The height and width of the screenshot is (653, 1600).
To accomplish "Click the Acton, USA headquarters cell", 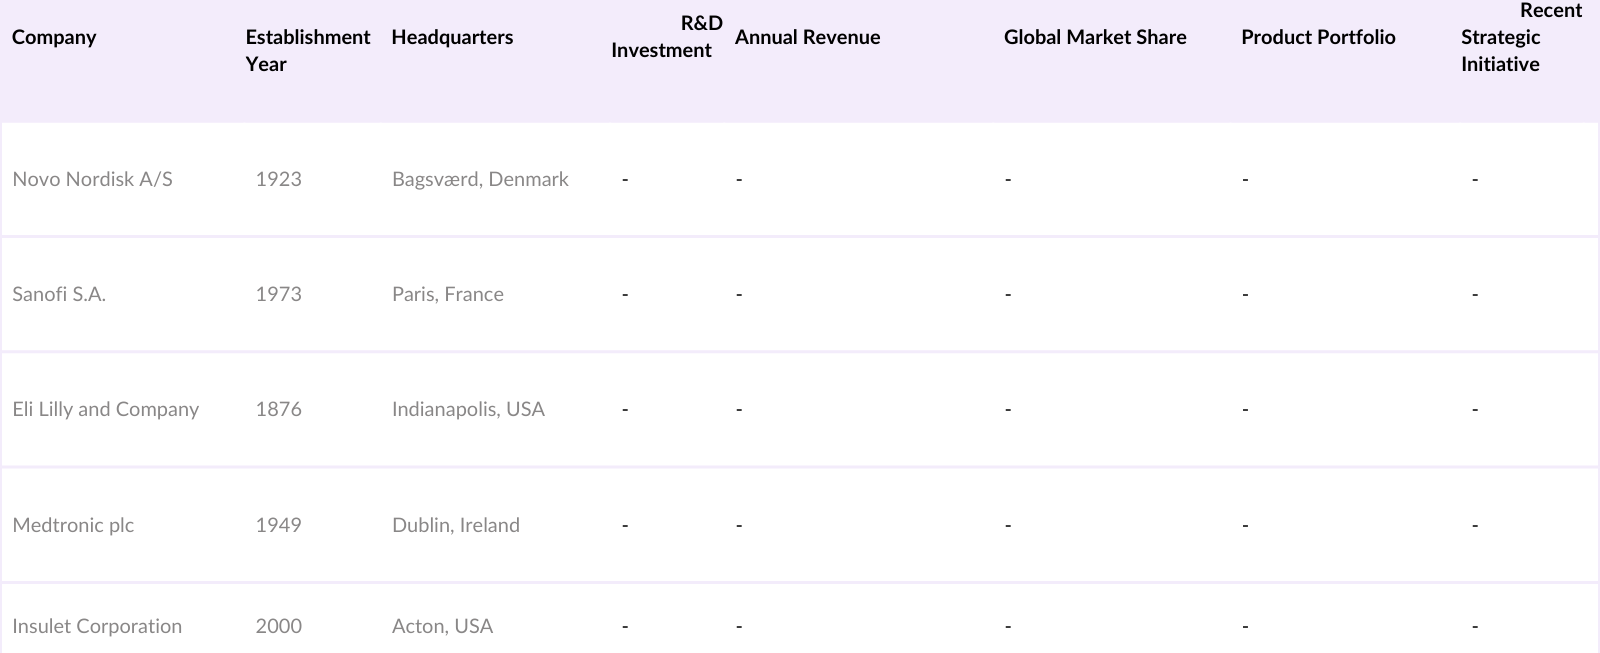I will pyautogui.click(x=442, y=626).
